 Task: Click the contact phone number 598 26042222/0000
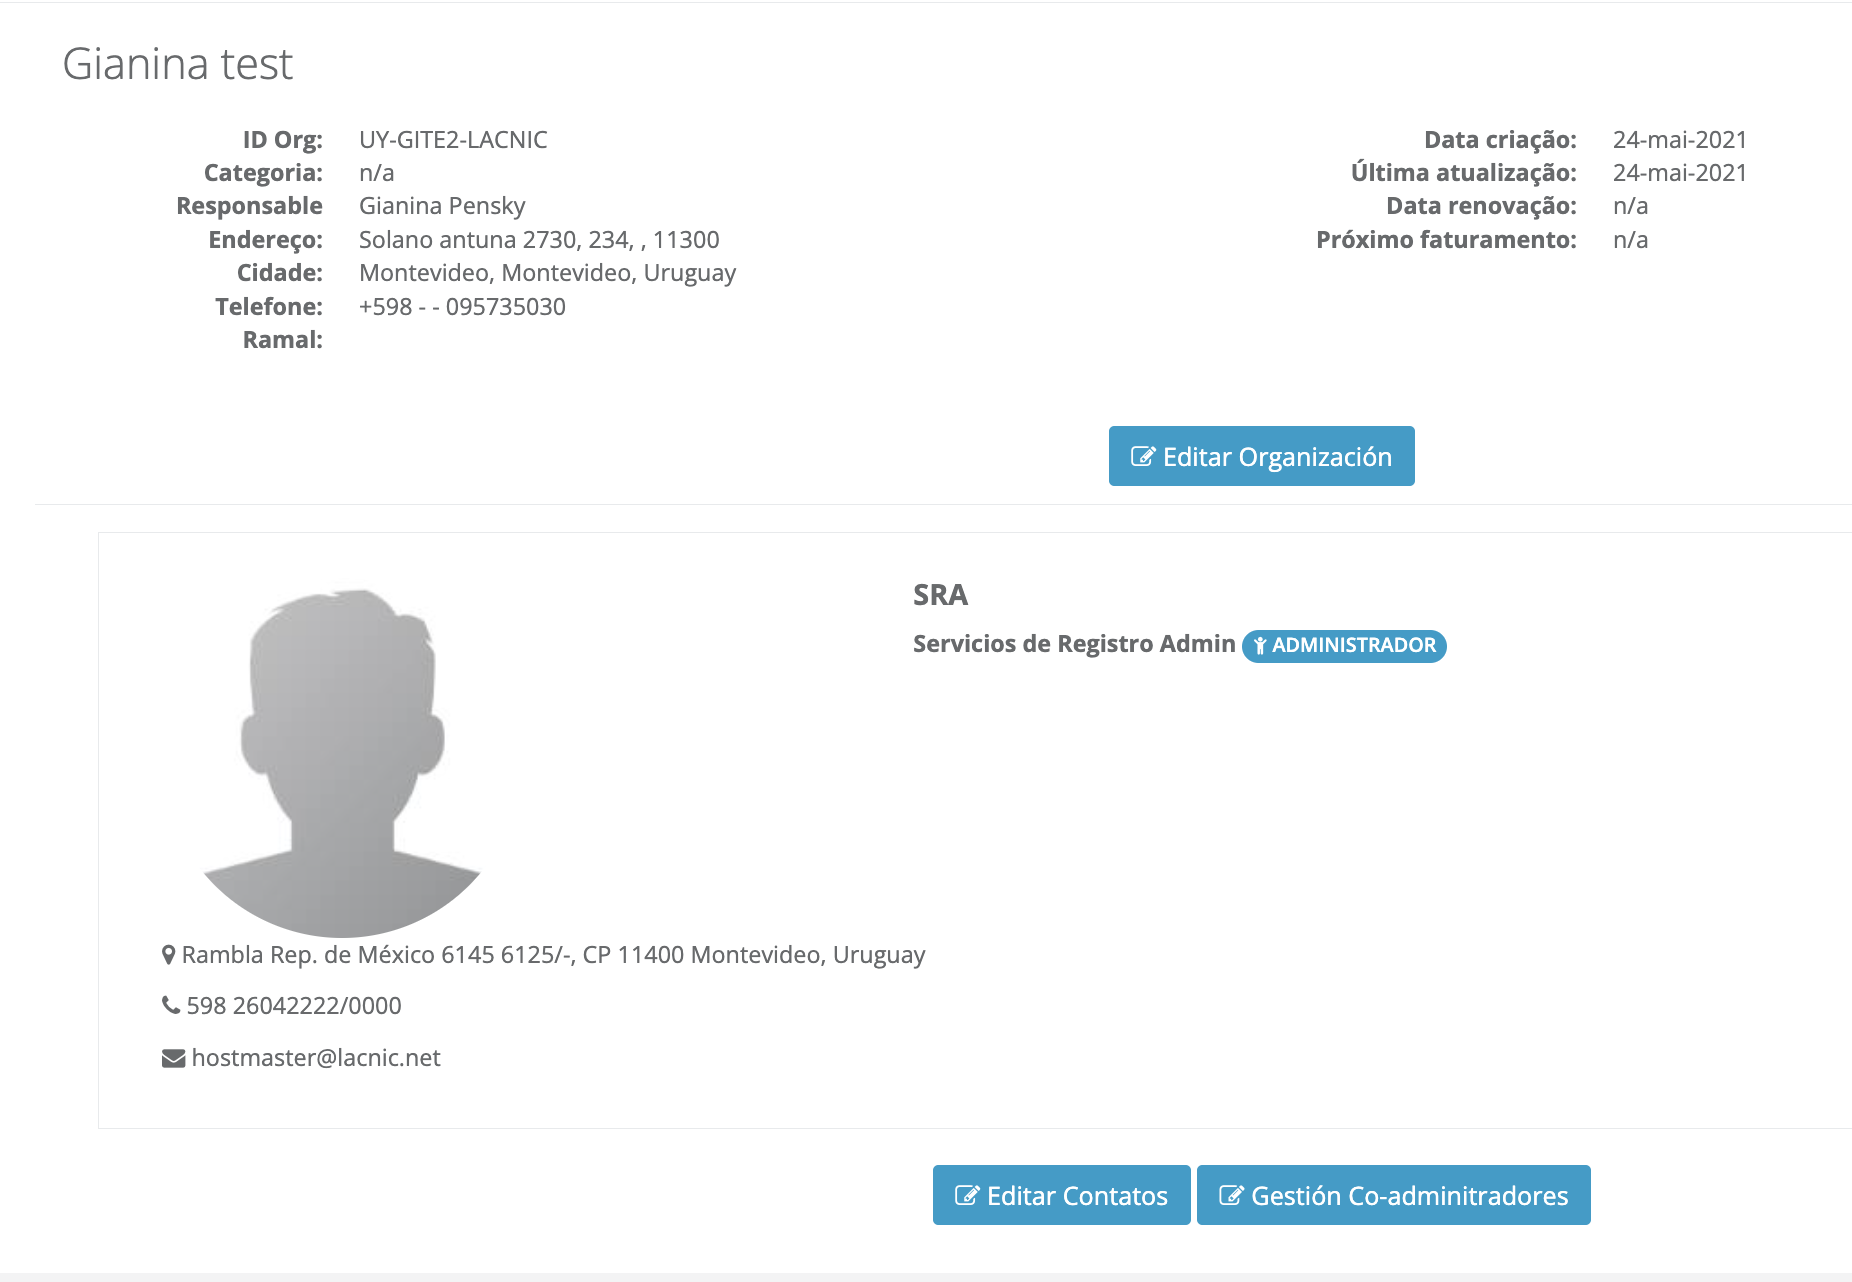click(x=294, y=1006)
